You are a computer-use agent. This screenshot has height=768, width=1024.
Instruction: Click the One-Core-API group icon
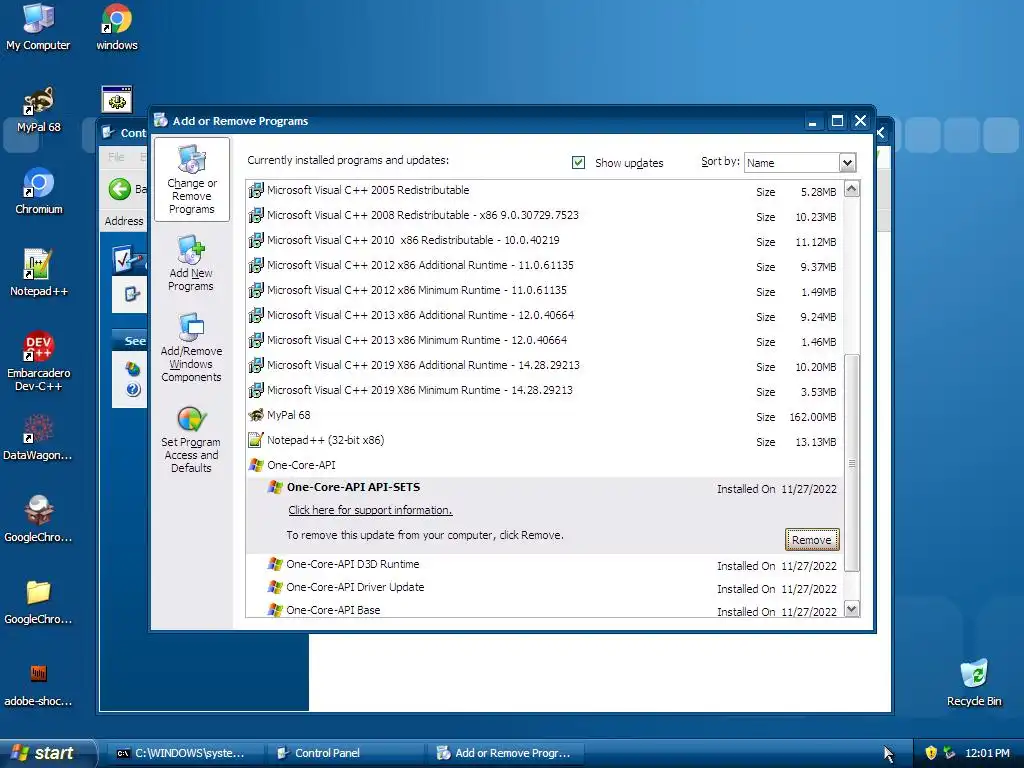click(256, 465)
